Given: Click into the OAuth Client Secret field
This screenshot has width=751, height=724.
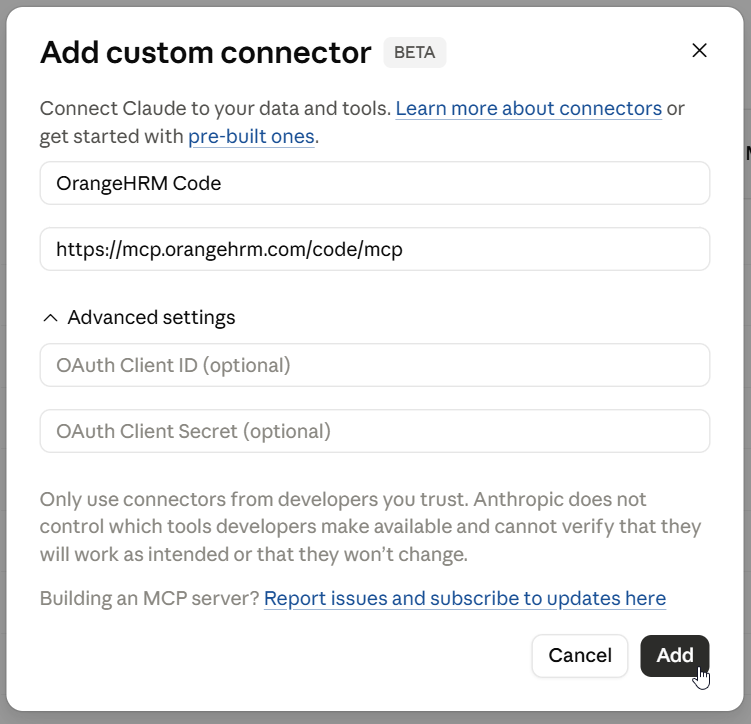Looking at the screenshot, I should point(375,431).
